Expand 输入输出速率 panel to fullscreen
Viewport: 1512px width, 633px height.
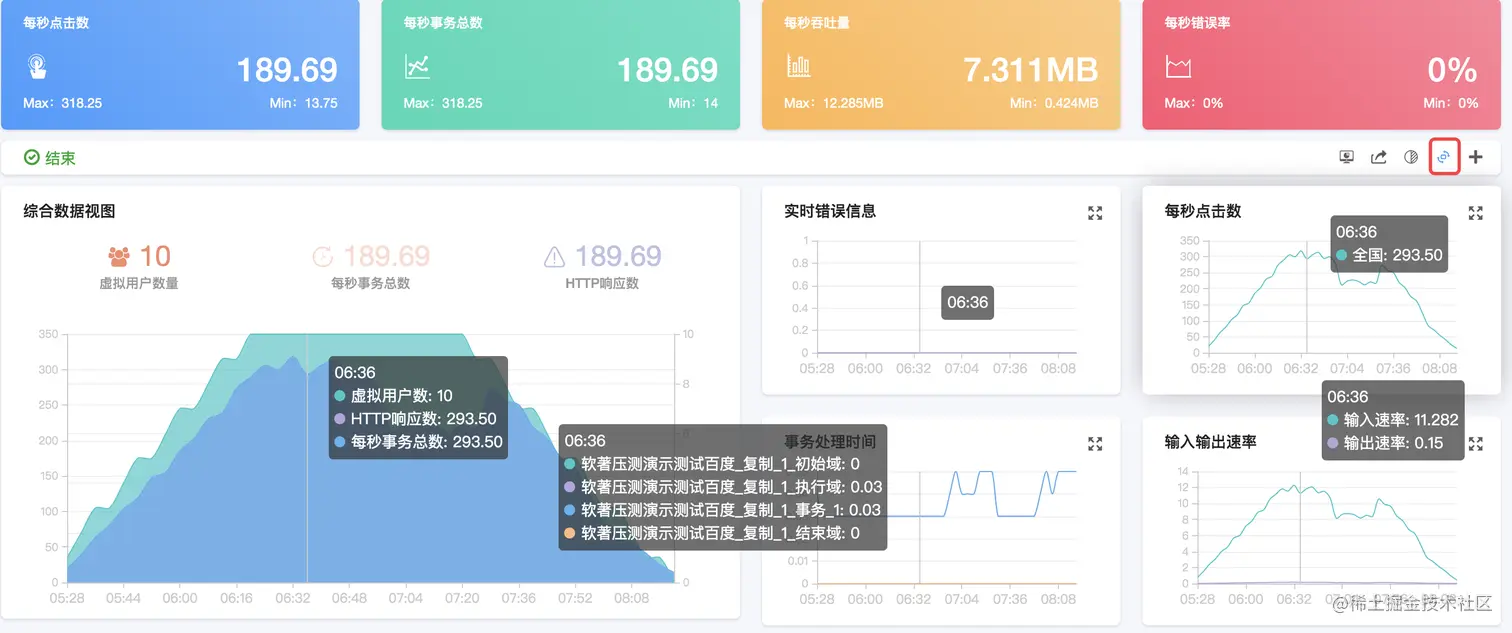[1475, 443]
